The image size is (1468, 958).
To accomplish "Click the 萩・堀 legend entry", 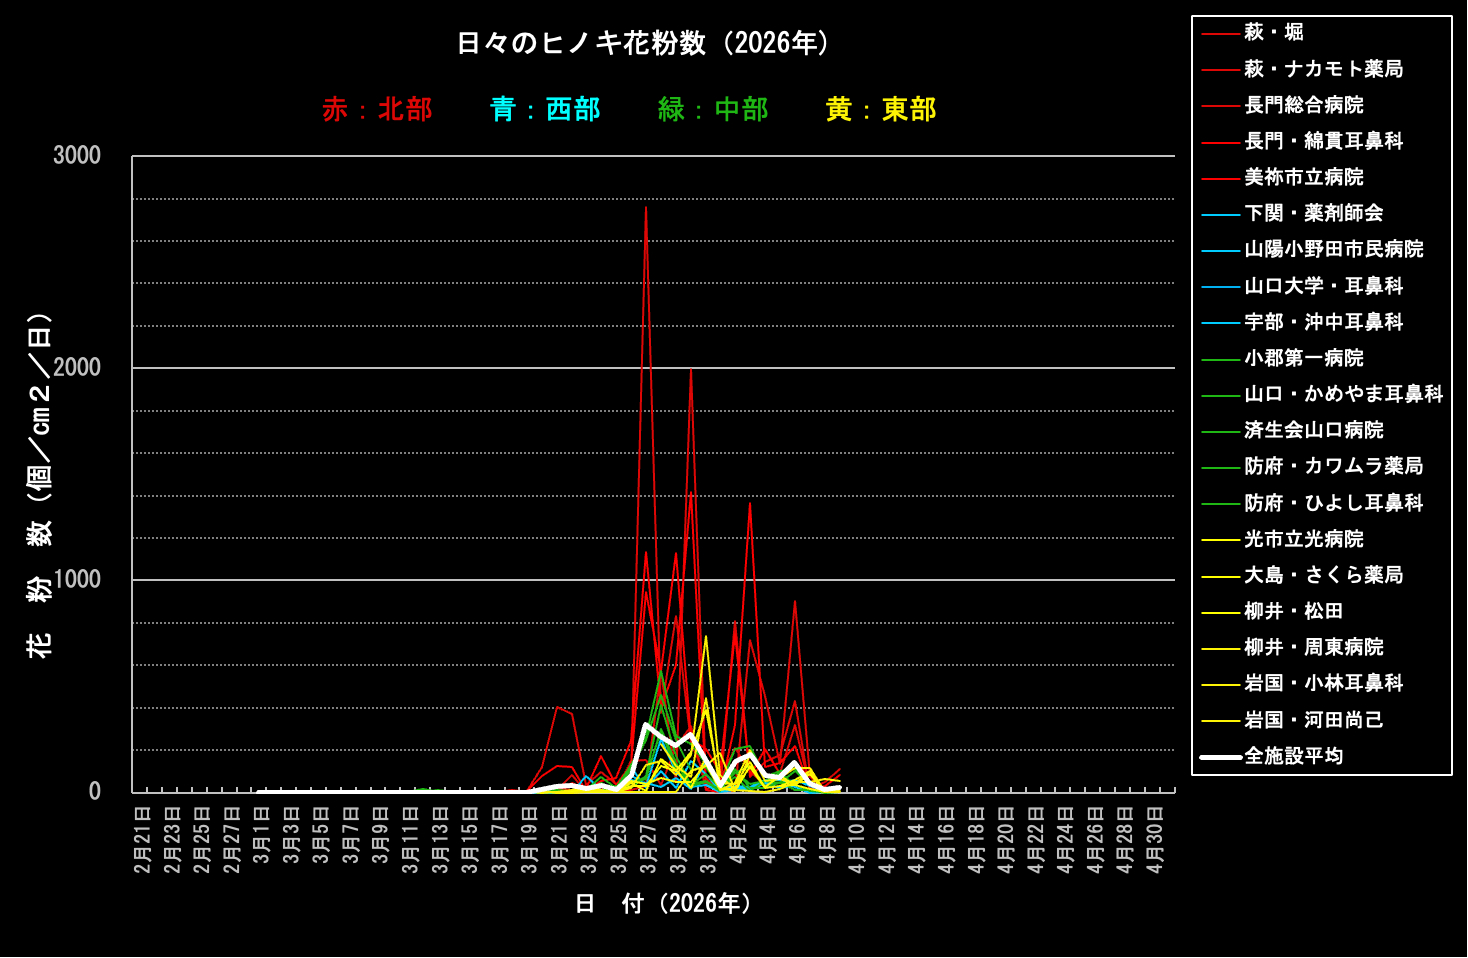I will click(1273, 33).
